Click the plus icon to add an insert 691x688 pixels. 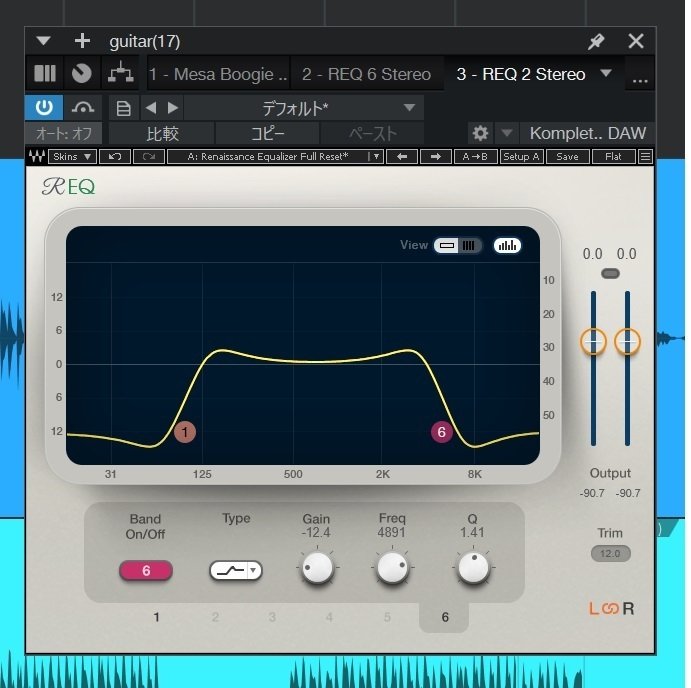(x=82, y=41)
